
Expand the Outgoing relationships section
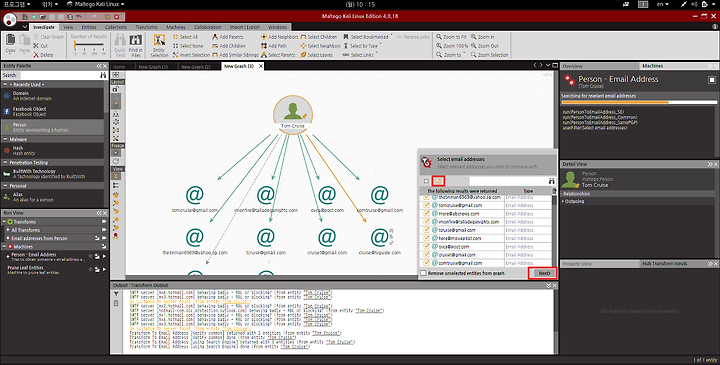[563, 201]
